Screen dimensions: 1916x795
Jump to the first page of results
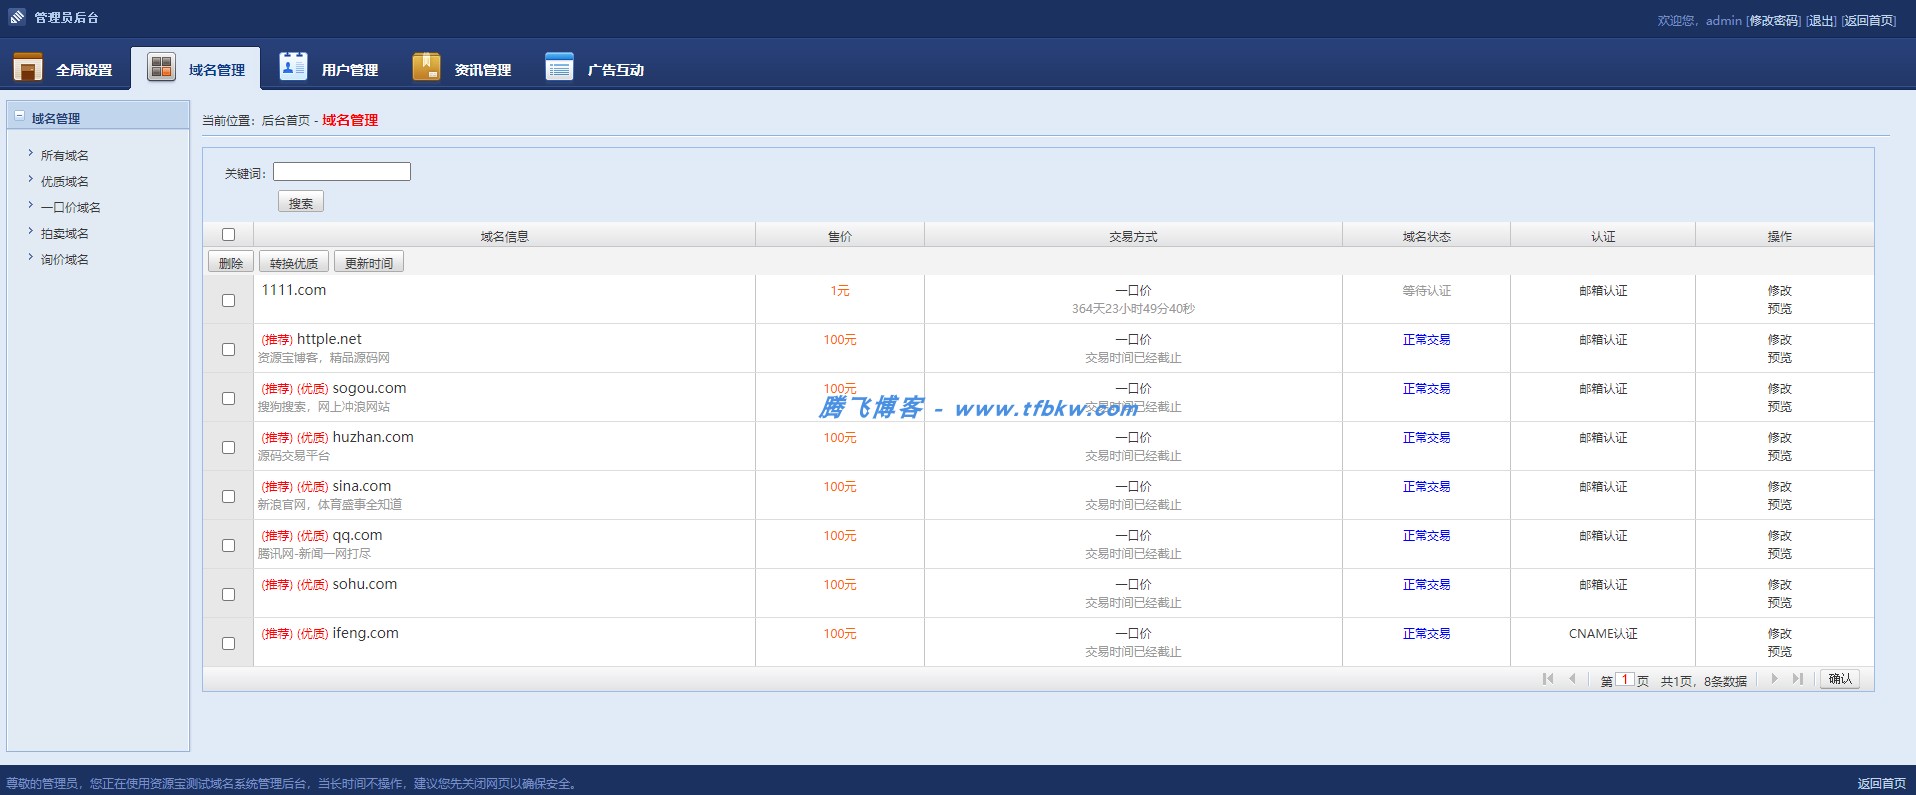pyautogui.click(x=1548, y=679)
